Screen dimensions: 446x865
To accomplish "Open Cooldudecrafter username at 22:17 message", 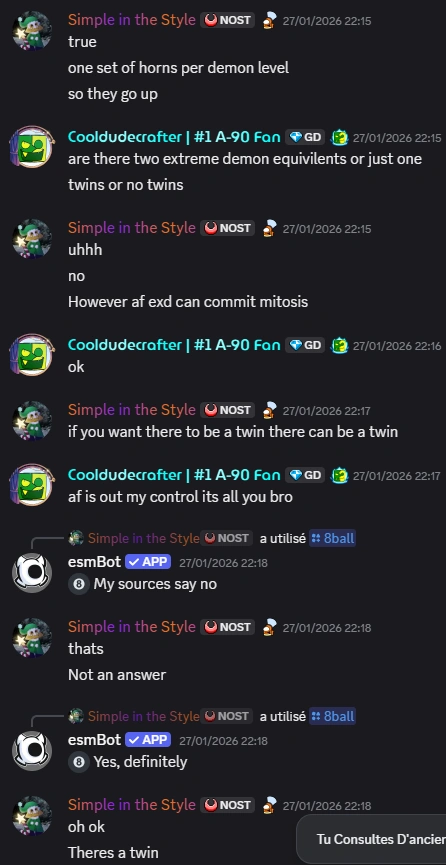I will (x=174, y=475).
